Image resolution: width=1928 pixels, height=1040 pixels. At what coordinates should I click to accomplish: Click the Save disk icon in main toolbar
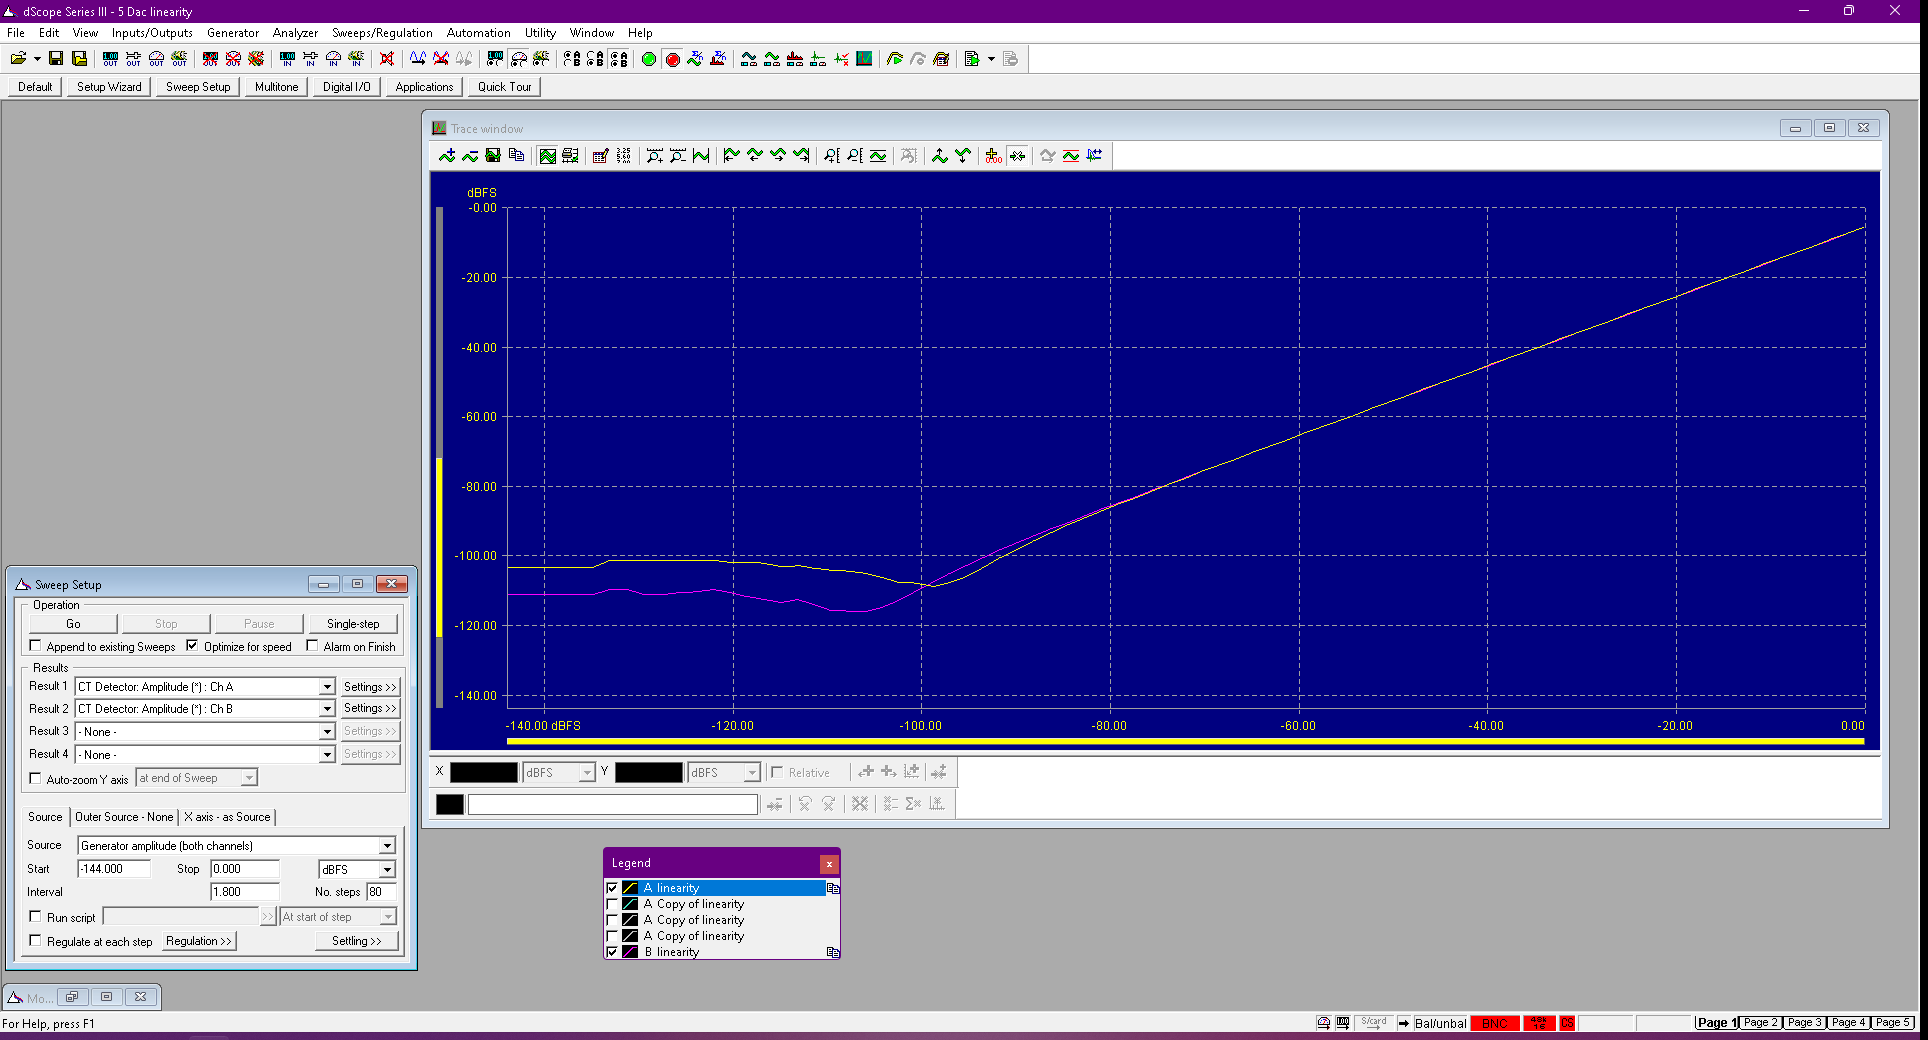pos(56,59)
